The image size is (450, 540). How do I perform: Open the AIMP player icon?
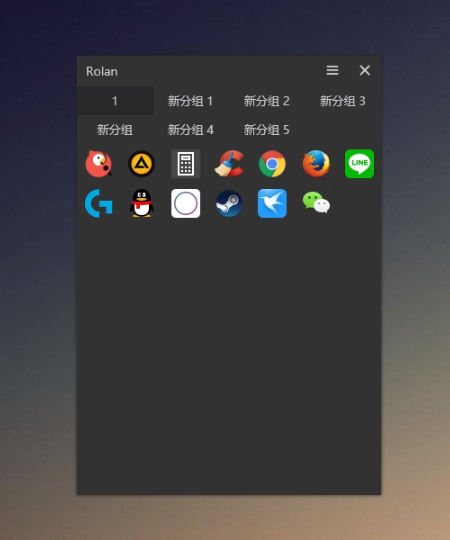pyautogui.click(x=142, y=164)
